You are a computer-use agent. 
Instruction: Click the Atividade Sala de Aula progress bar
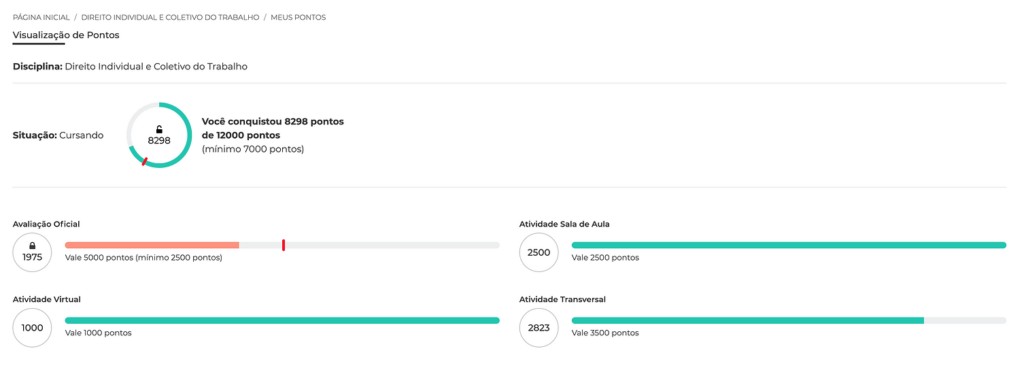click(x=789, y=245)
